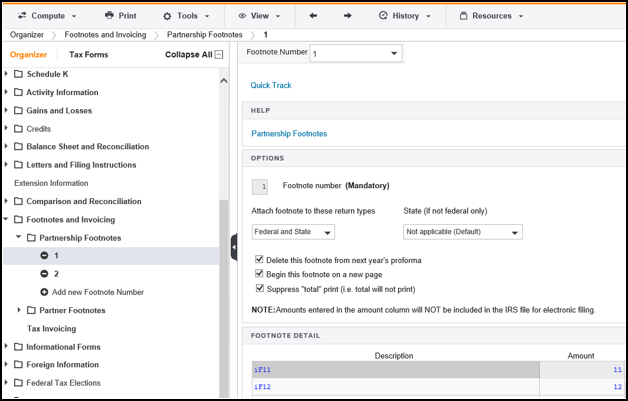Screen dimensions: 628x401
Task: Click plus icon to add new footnote number
Action: (x=44, y=292)
